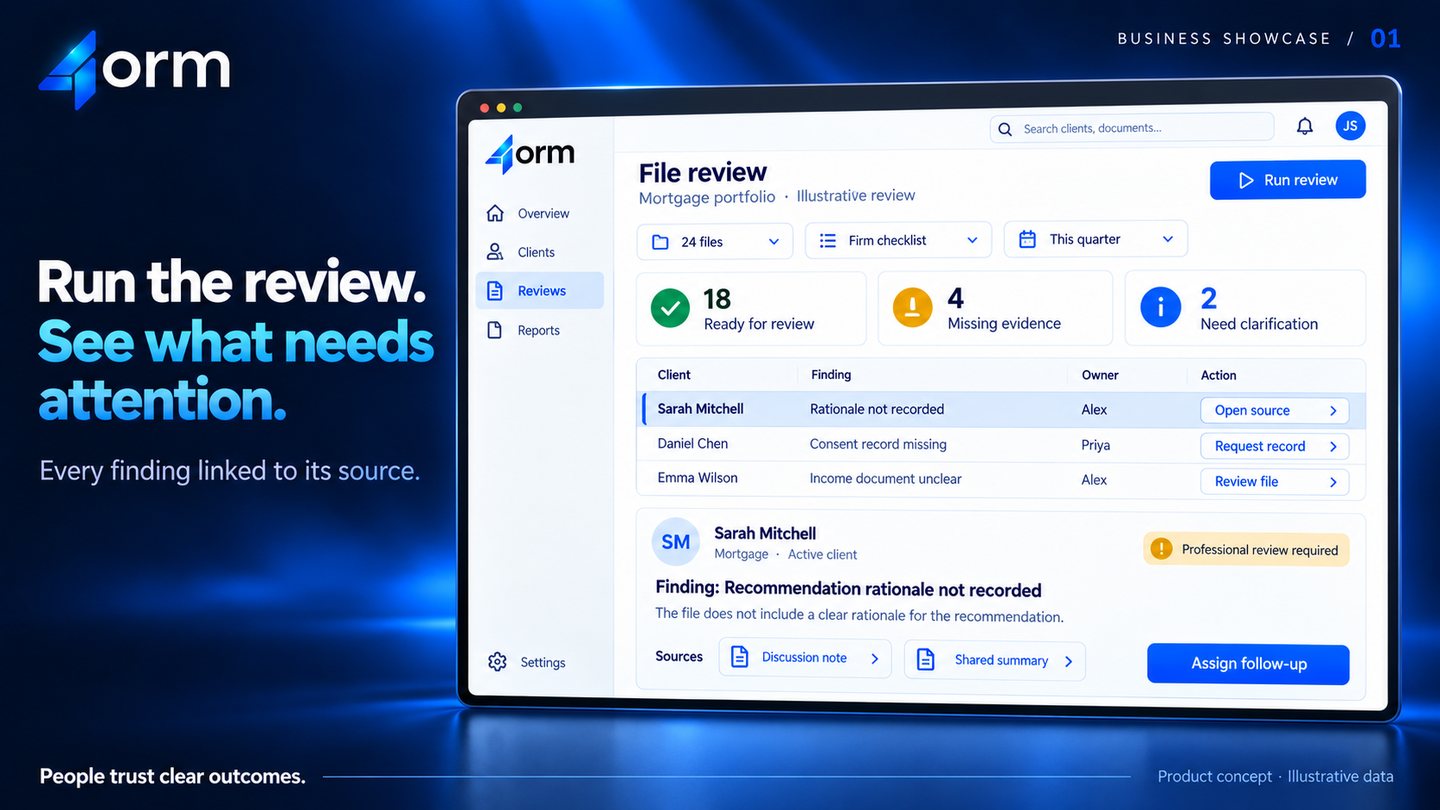Click the 4orm logo in the sidebar
This screenshot has width=1440, height=810.
click(530, 154)
